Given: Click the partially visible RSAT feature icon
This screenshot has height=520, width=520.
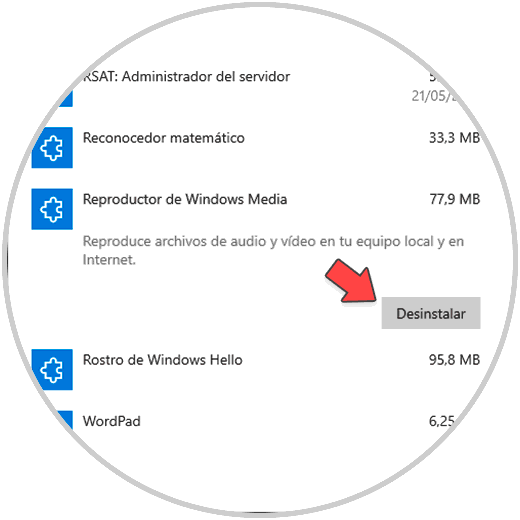Looking at the screenshot, I should coord(65,100).
